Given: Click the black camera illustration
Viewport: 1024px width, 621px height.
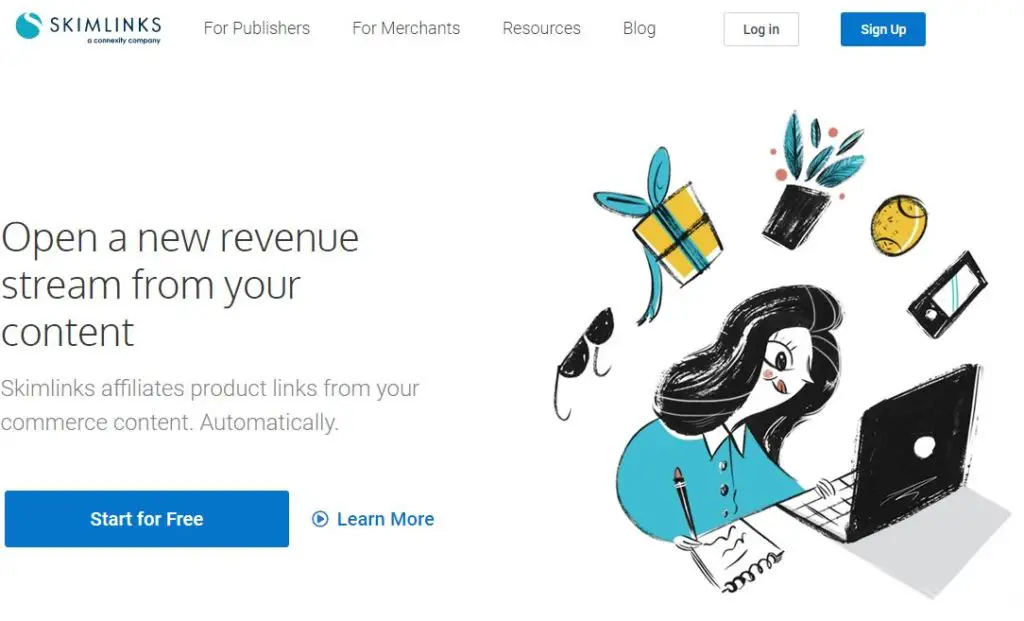Looking at the screenshot, I should pyautogui.click(x=948, y=295).
